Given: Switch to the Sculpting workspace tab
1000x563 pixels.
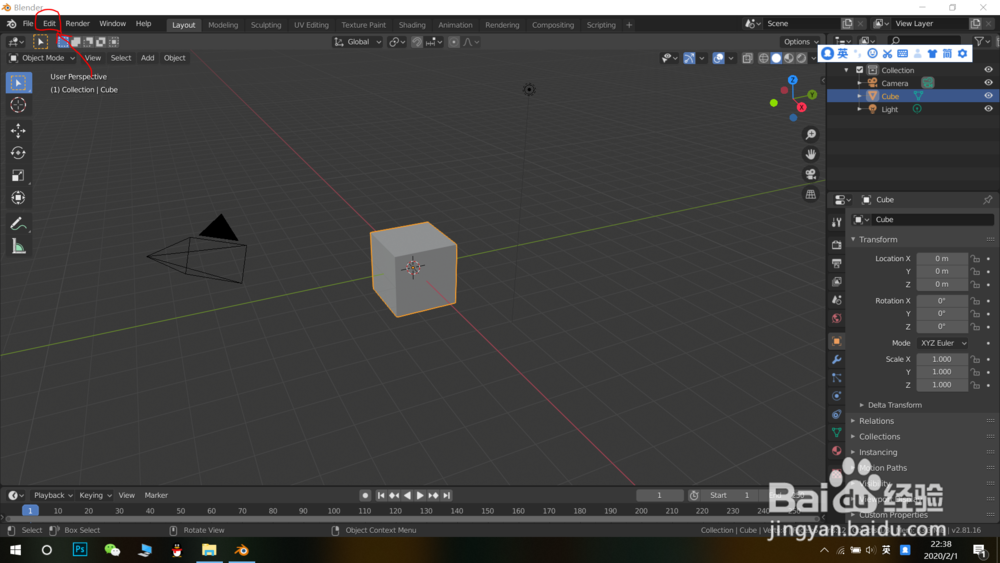Looking at the screenshot, I should point(266,25).
